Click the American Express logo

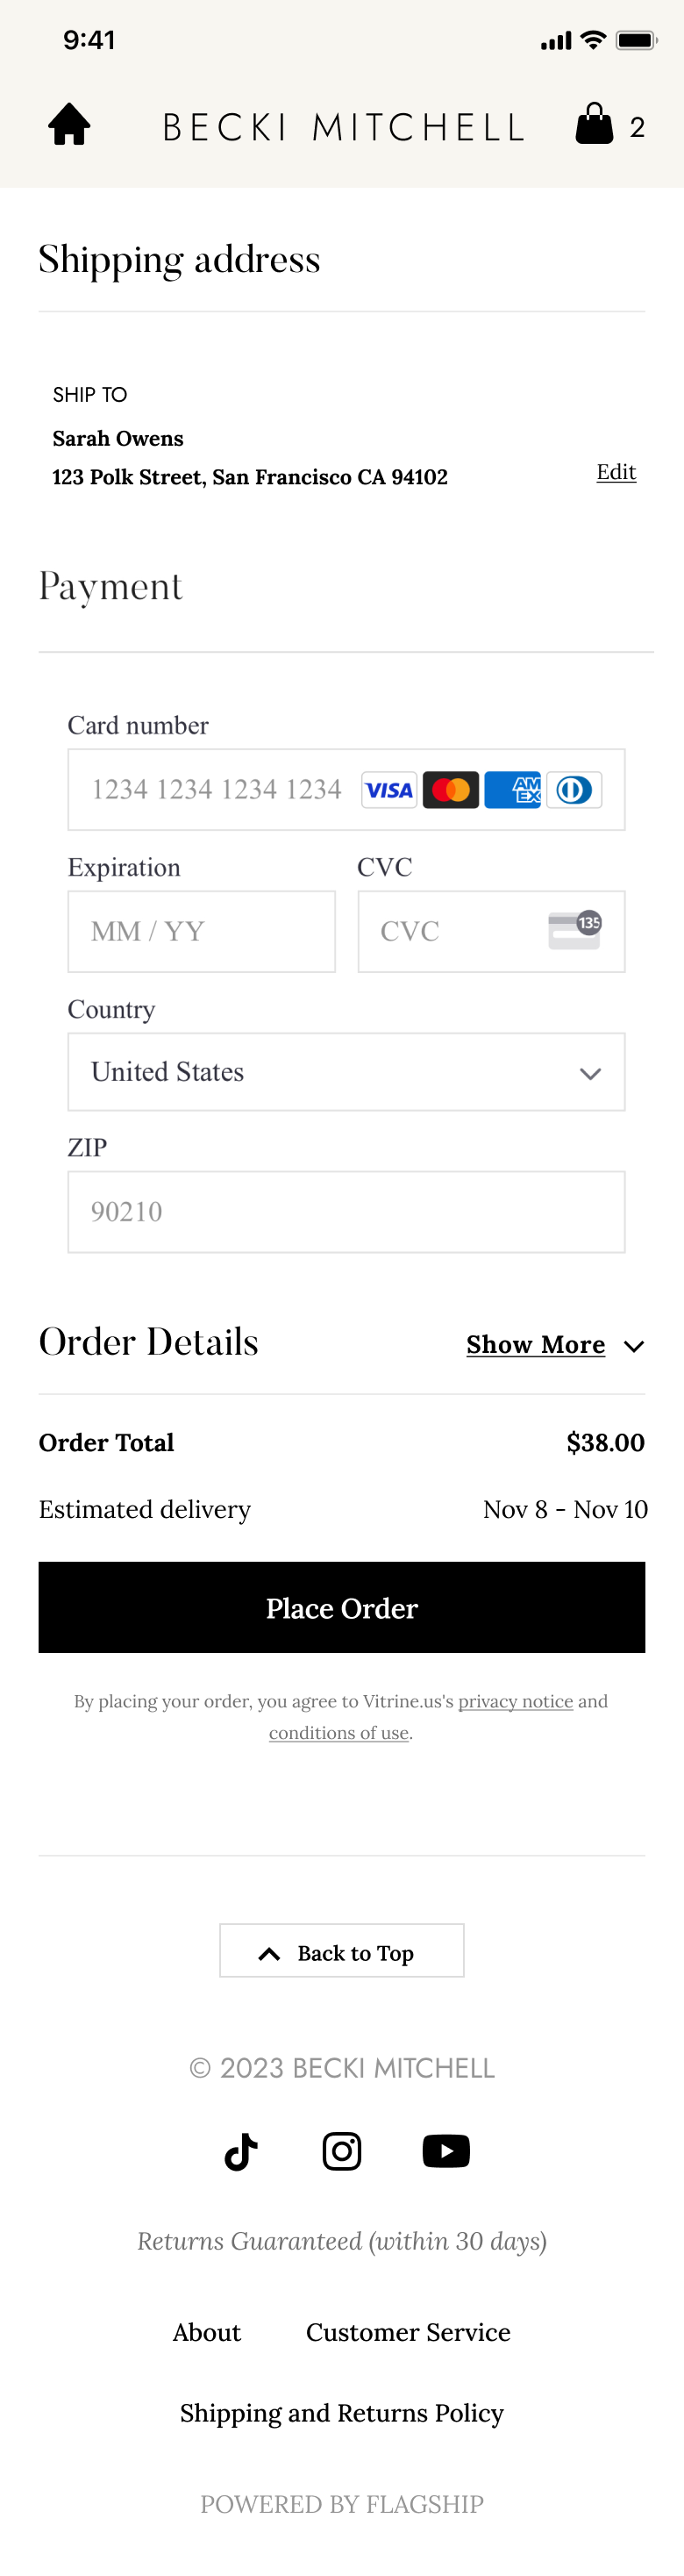(512, 790)
